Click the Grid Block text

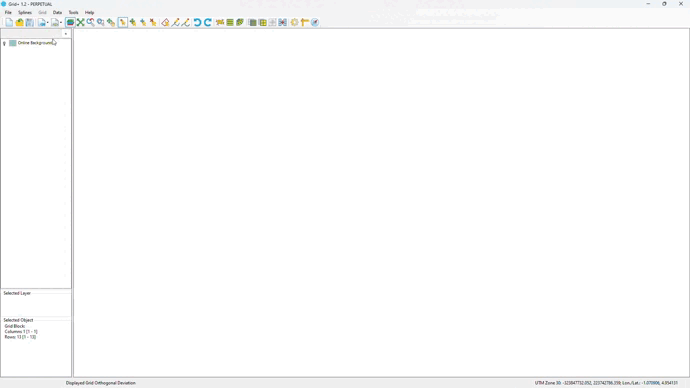[x=15, y=326]
